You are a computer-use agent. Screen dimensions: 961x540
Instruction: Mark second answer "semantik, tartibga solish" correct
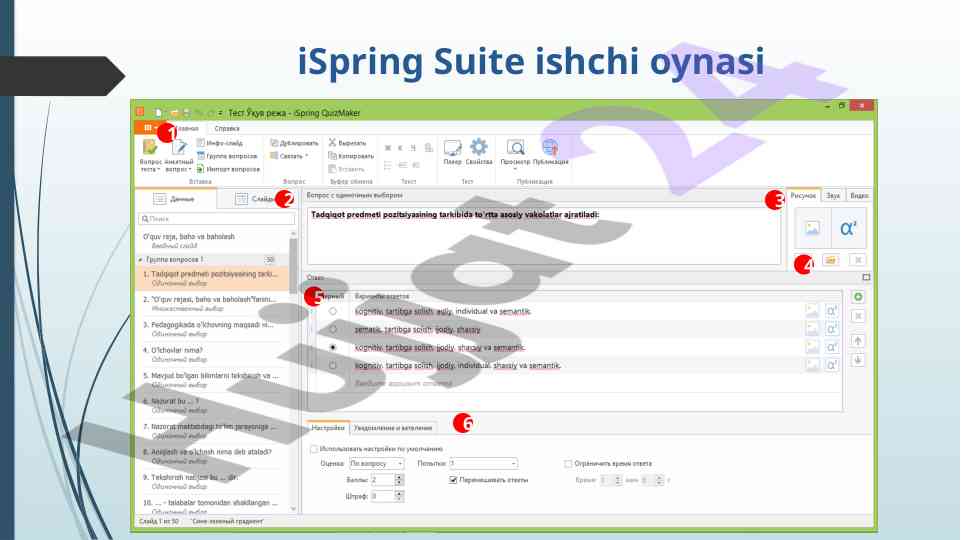point(333,329)
